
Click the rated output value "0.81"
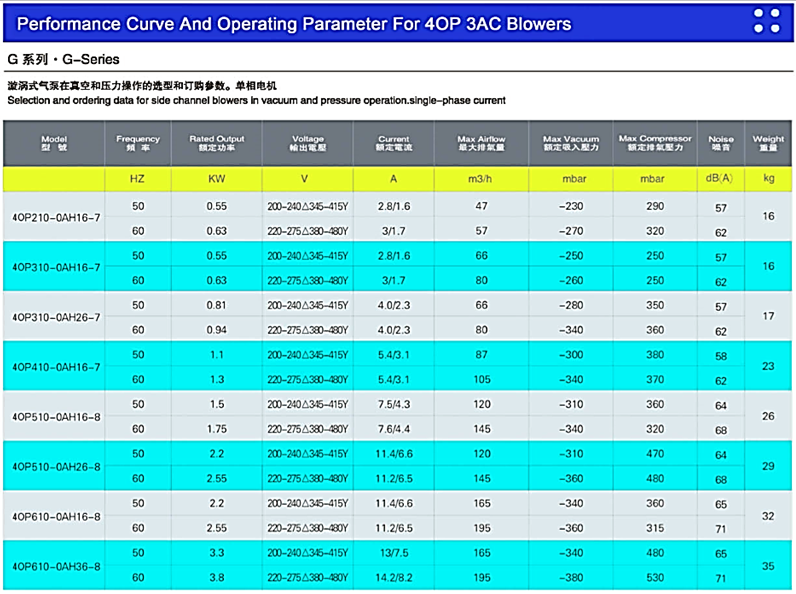pyautogui.click(x=216, y=305)
